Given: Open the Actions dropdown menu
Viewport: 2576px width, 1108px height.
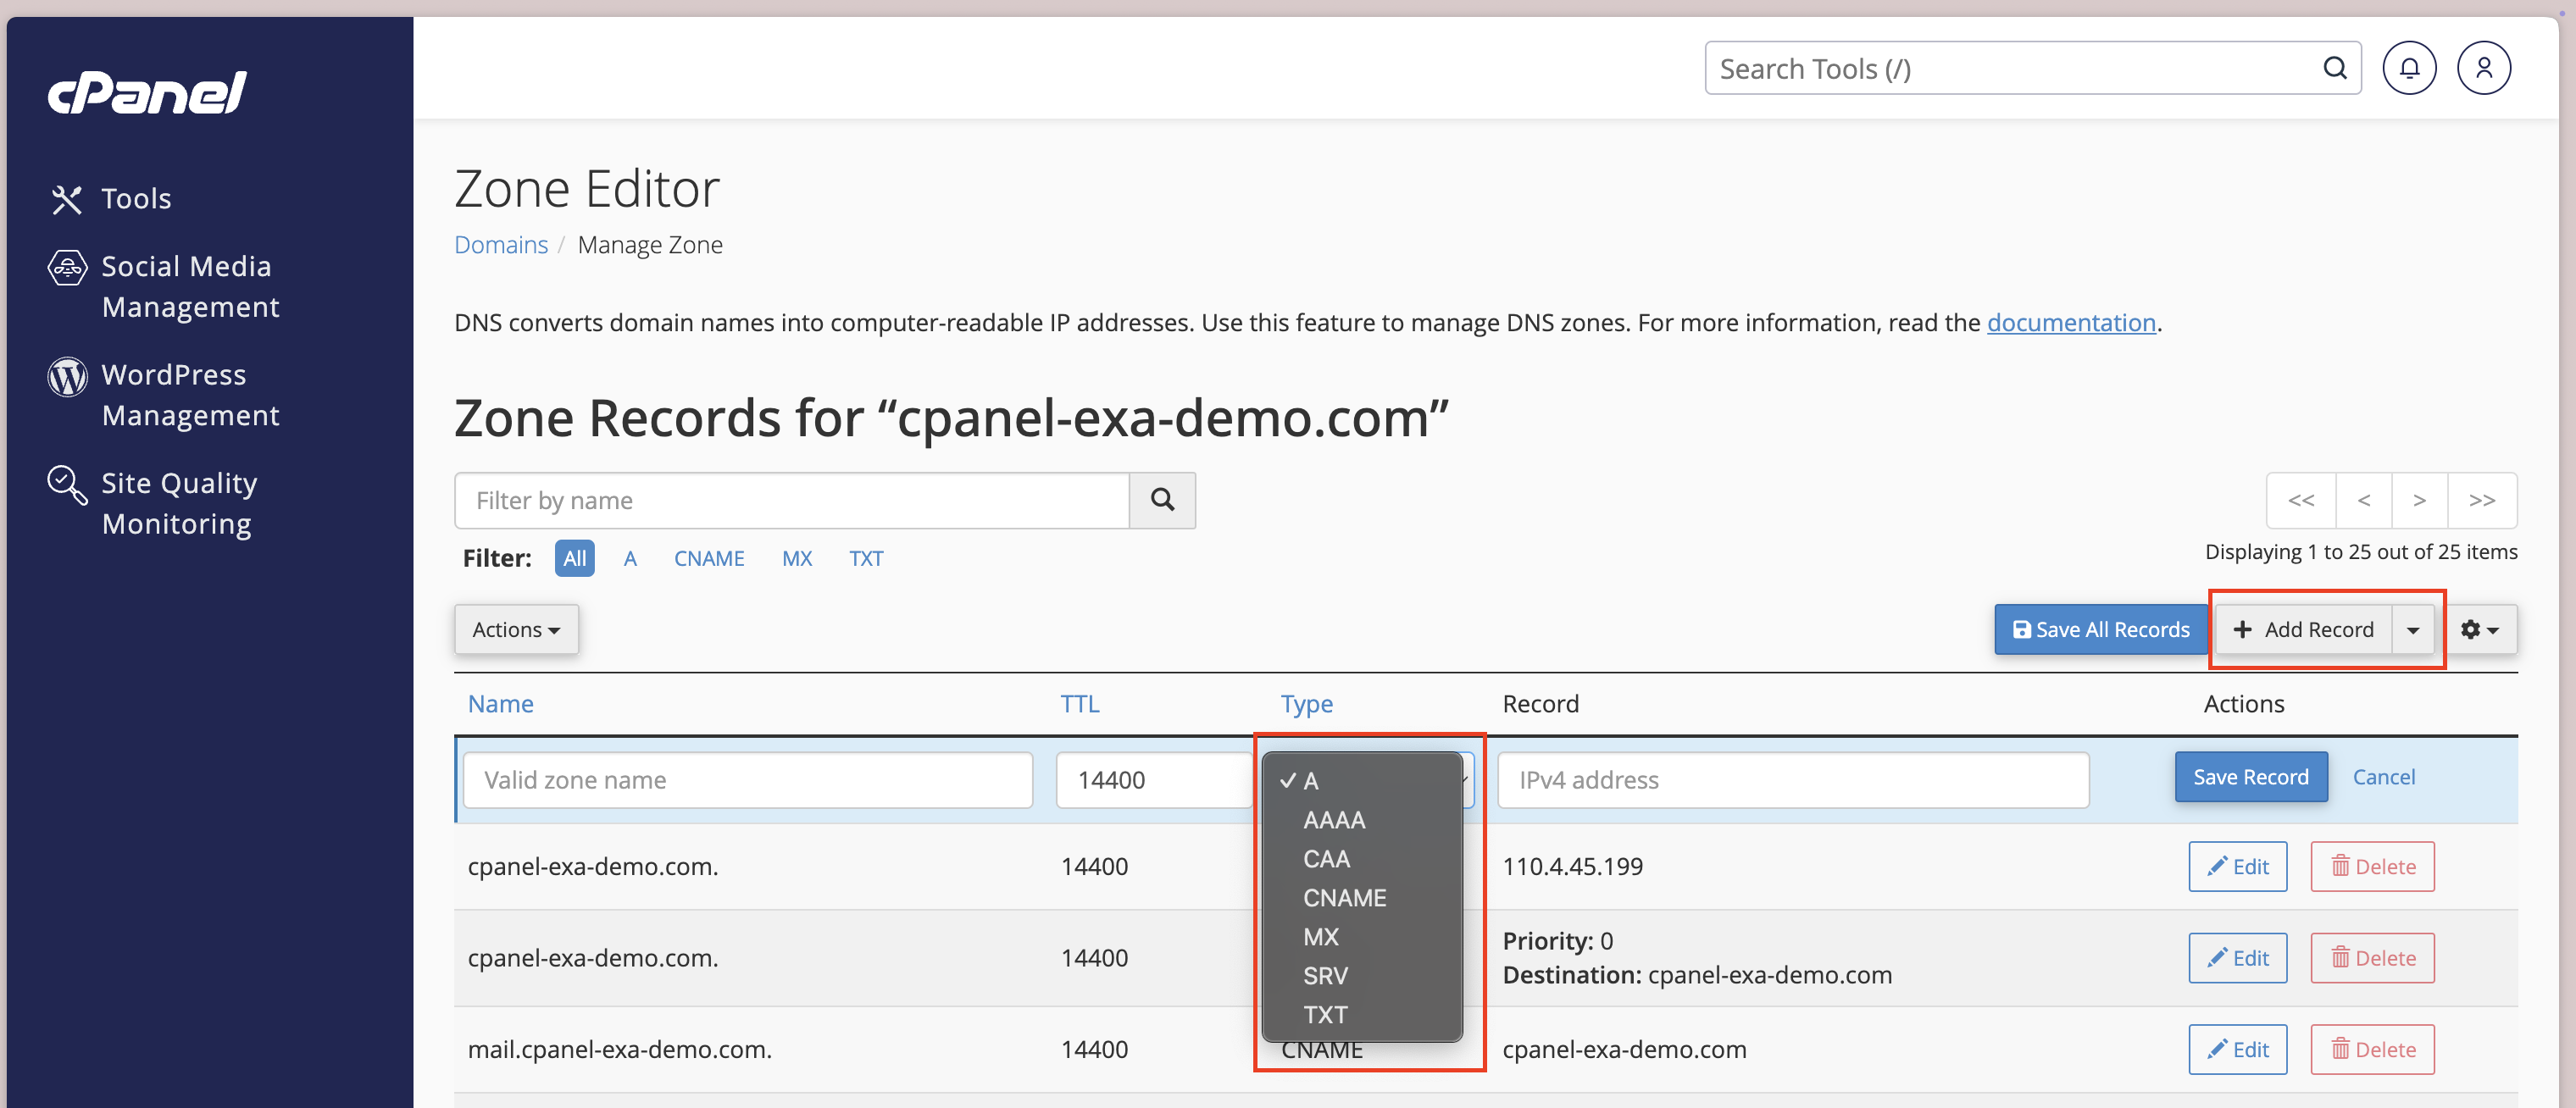Looking at the screenshot, I should [x=515, y=629].
